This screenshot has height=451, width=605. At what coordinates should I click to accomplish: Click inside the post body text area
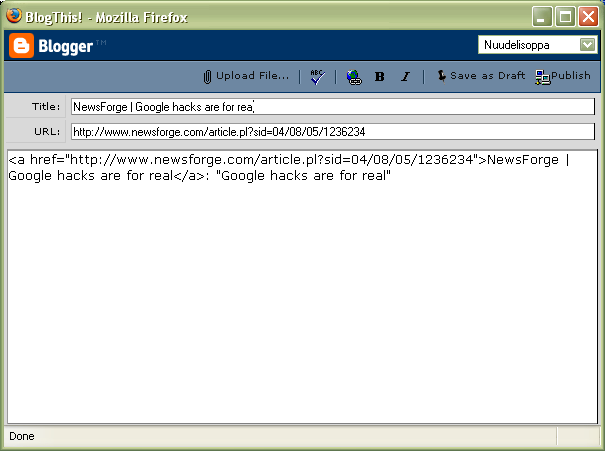pos(302,300)
